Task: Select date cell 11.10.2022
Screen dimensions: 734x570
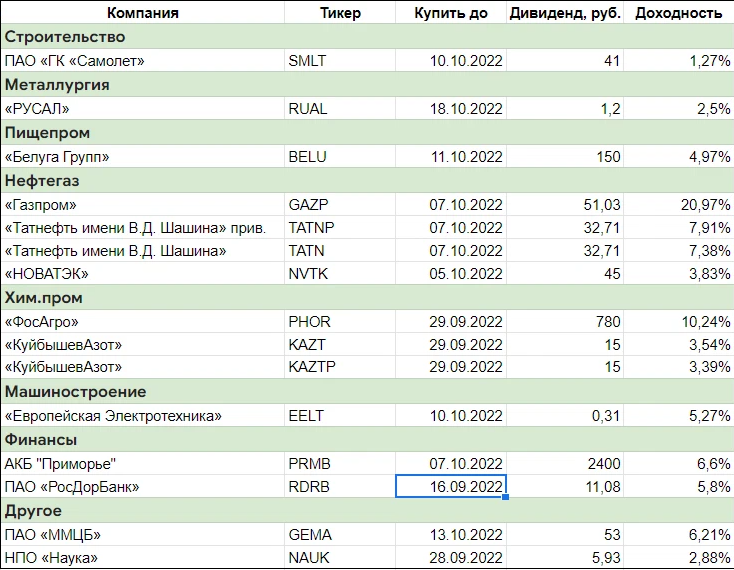Action: [451, 156]
